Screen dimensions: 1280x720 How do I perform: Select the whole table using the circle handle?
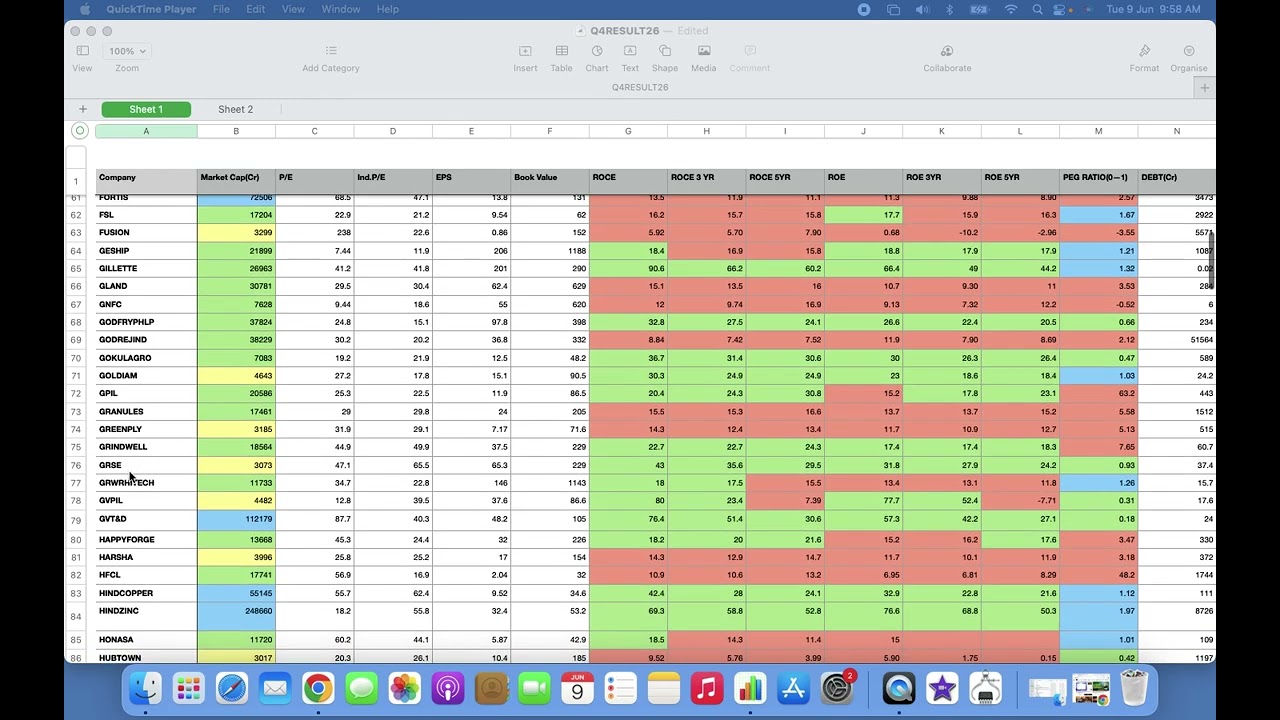tap(80, 130)
